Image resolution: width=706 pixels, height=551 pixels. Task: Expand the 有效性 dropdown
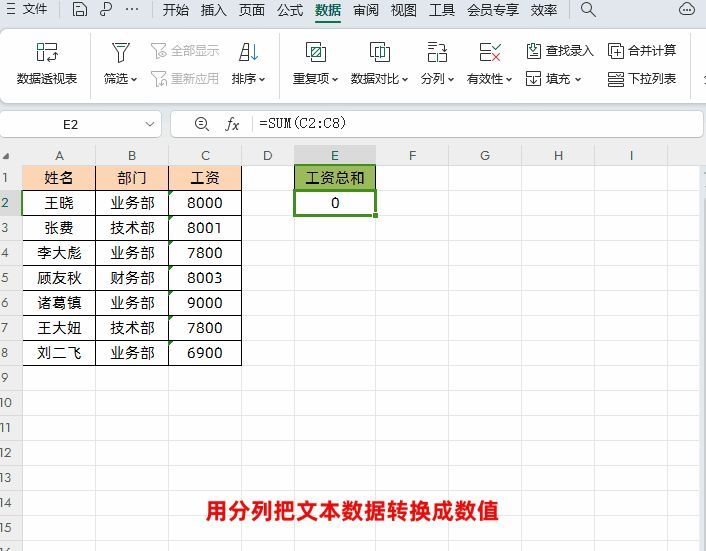tap(509, 80)
